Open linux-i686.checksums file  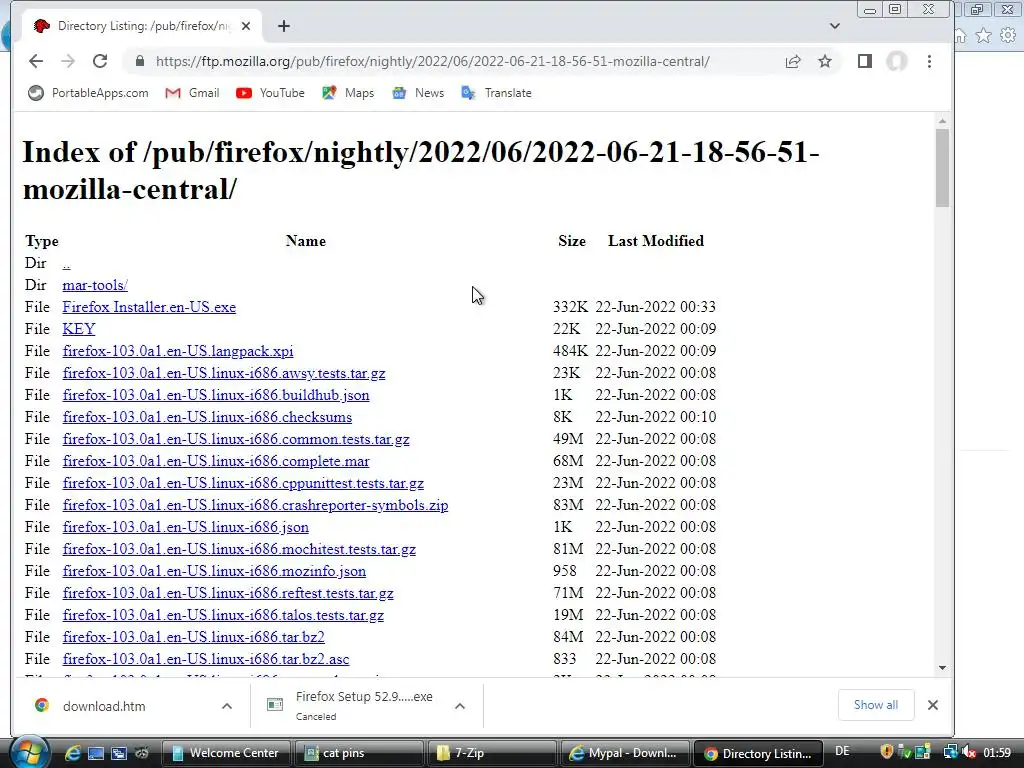point(207,417)
